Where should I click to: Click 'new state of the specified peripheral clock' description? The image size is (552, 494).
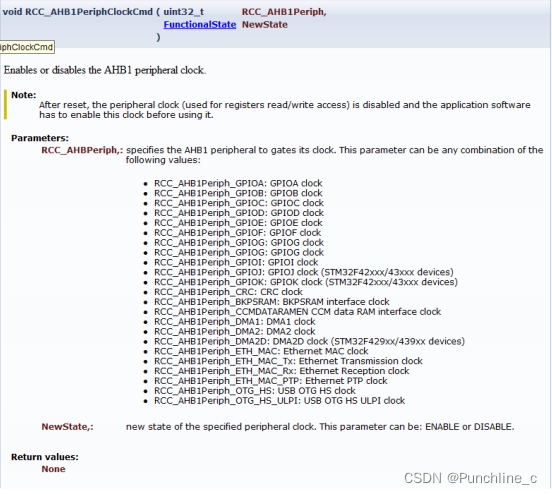coord(320,427)
